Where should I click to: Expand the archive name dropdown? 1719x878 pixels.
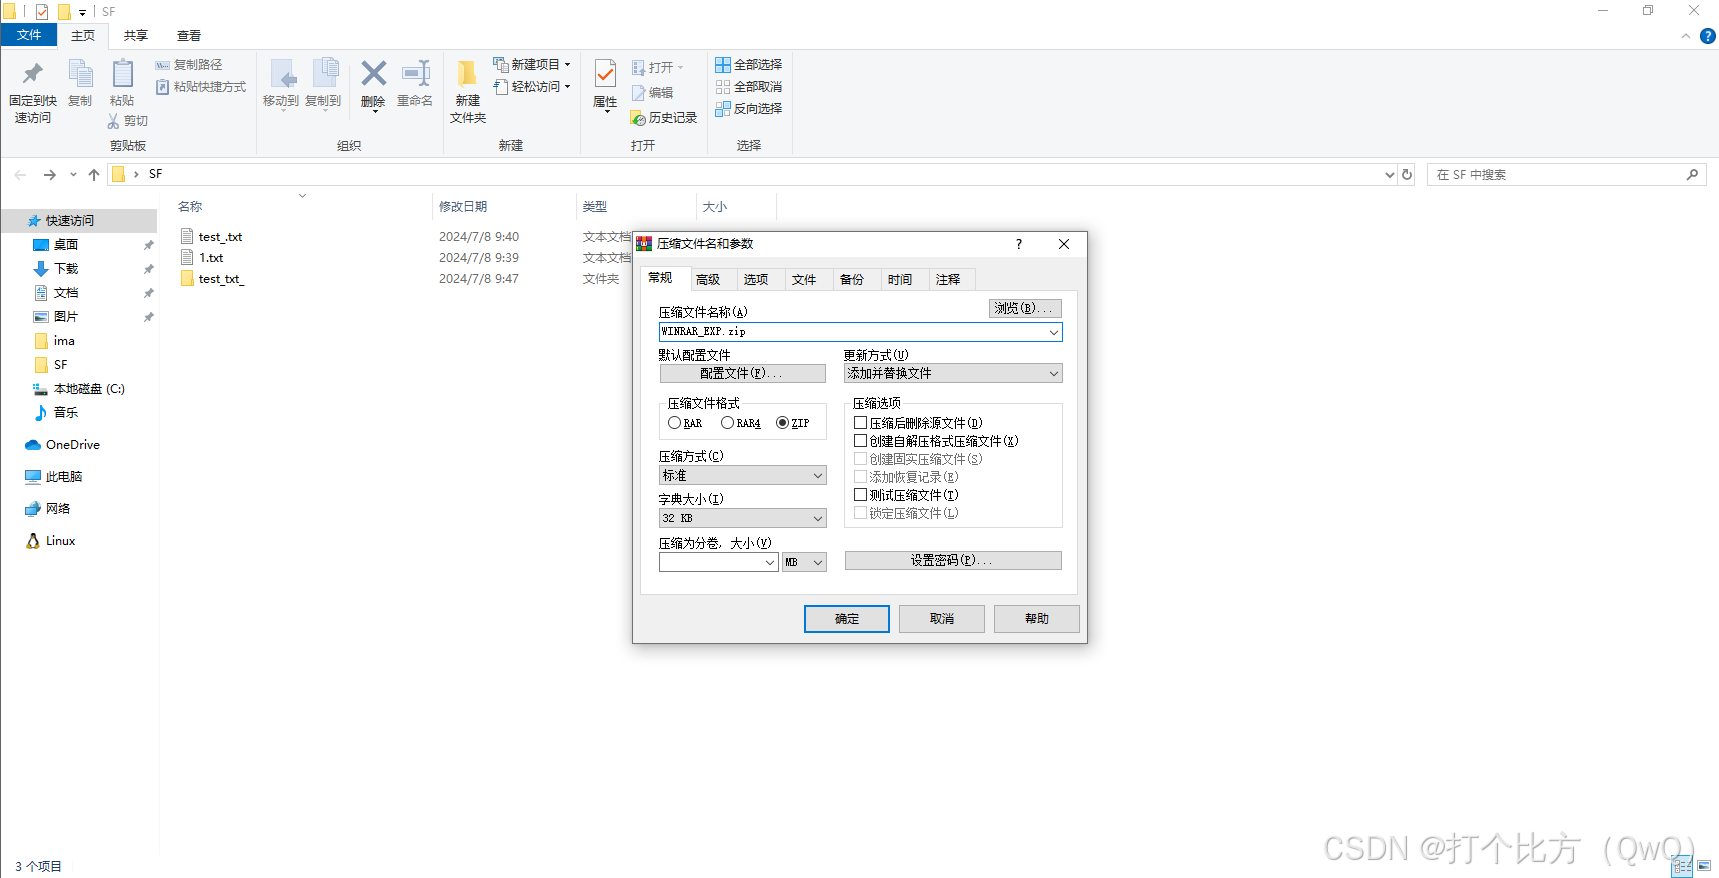1054,332
